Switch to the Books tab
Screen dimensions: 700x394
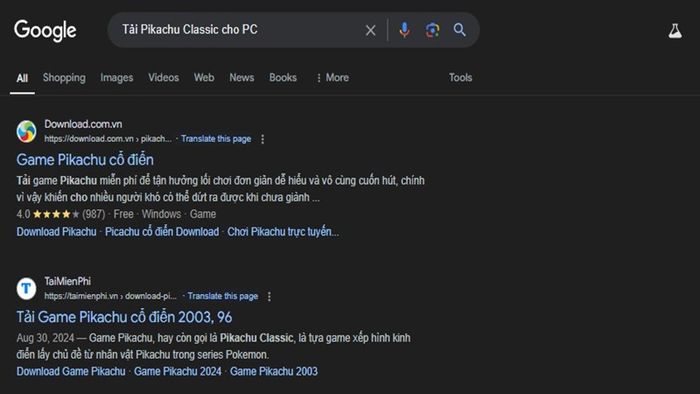click(283, 78)
